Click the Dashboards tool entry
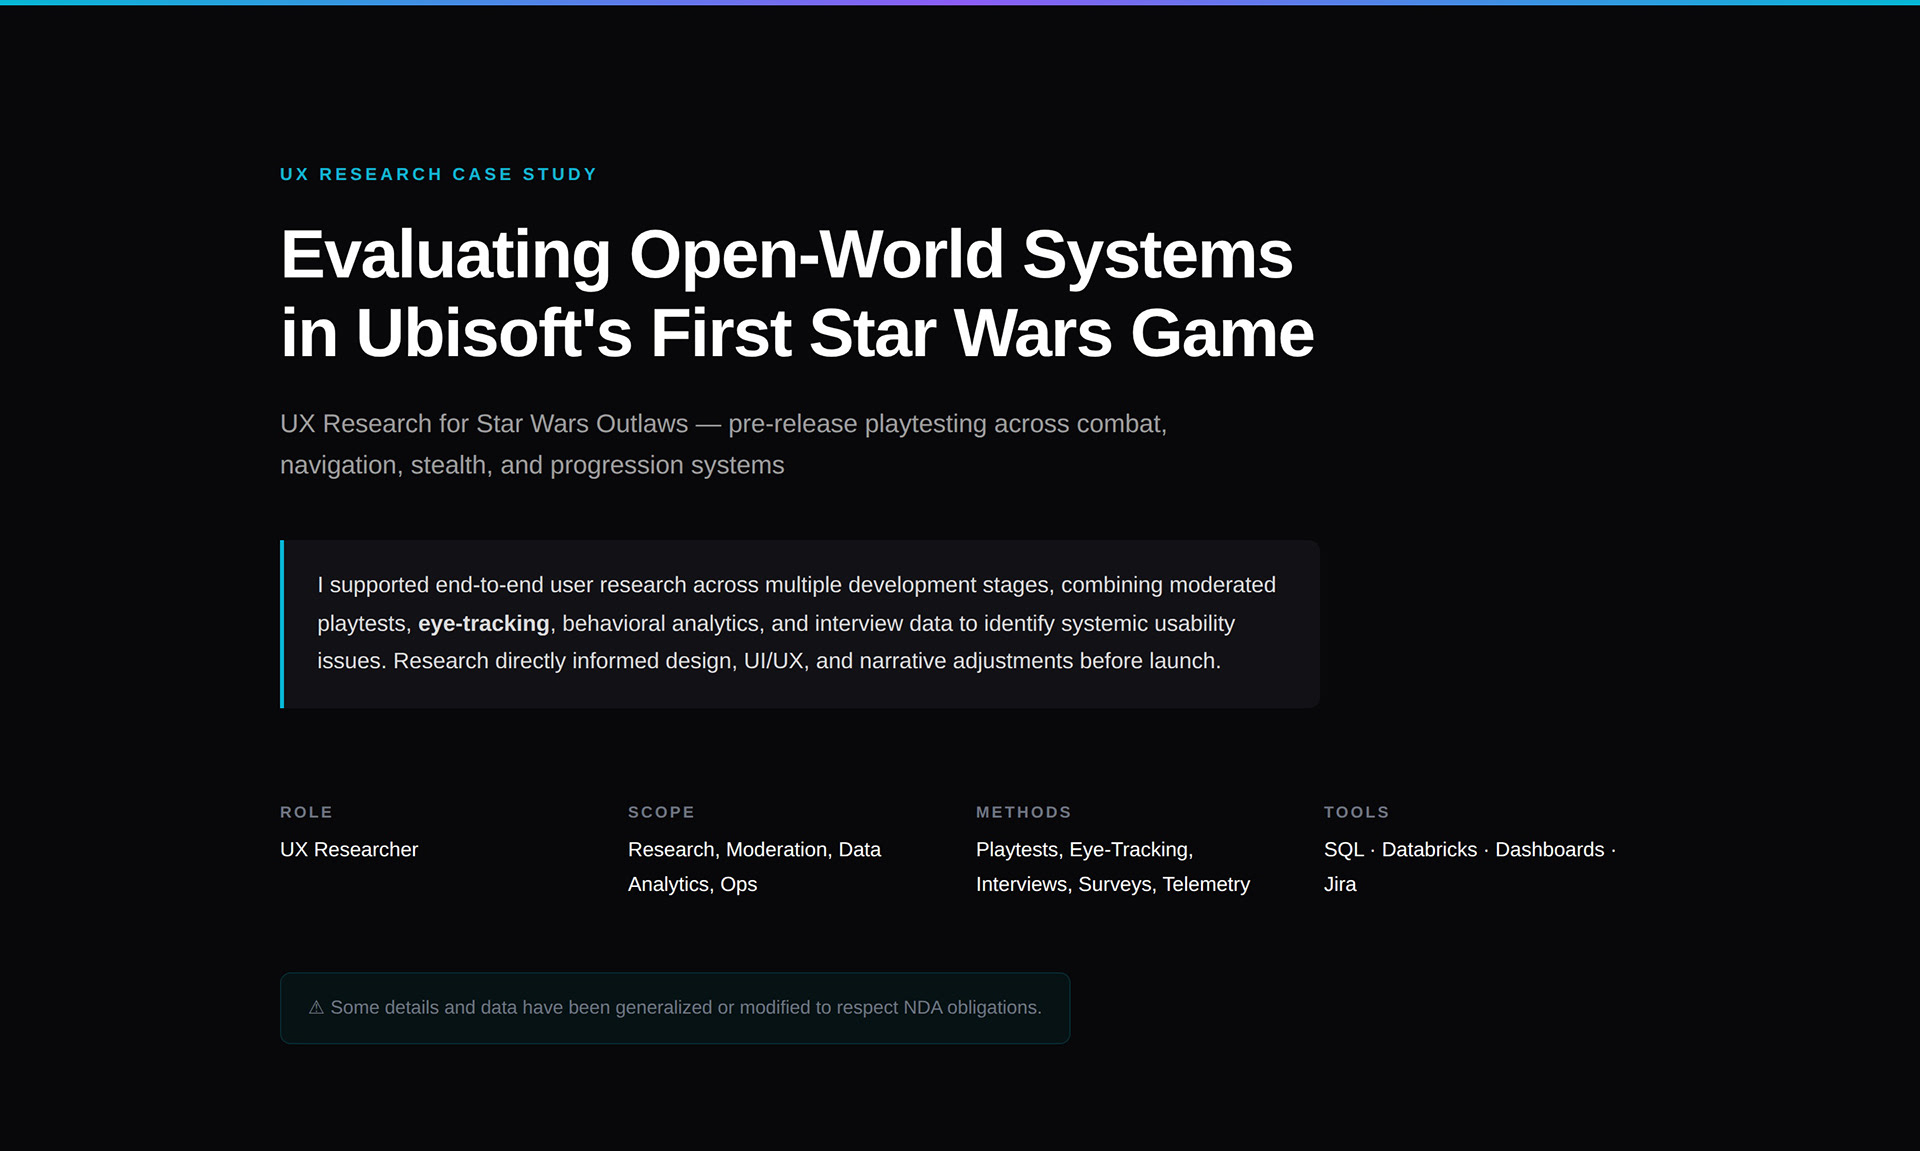This screenshot has width=1920, height=1151. click(1549, 850)
